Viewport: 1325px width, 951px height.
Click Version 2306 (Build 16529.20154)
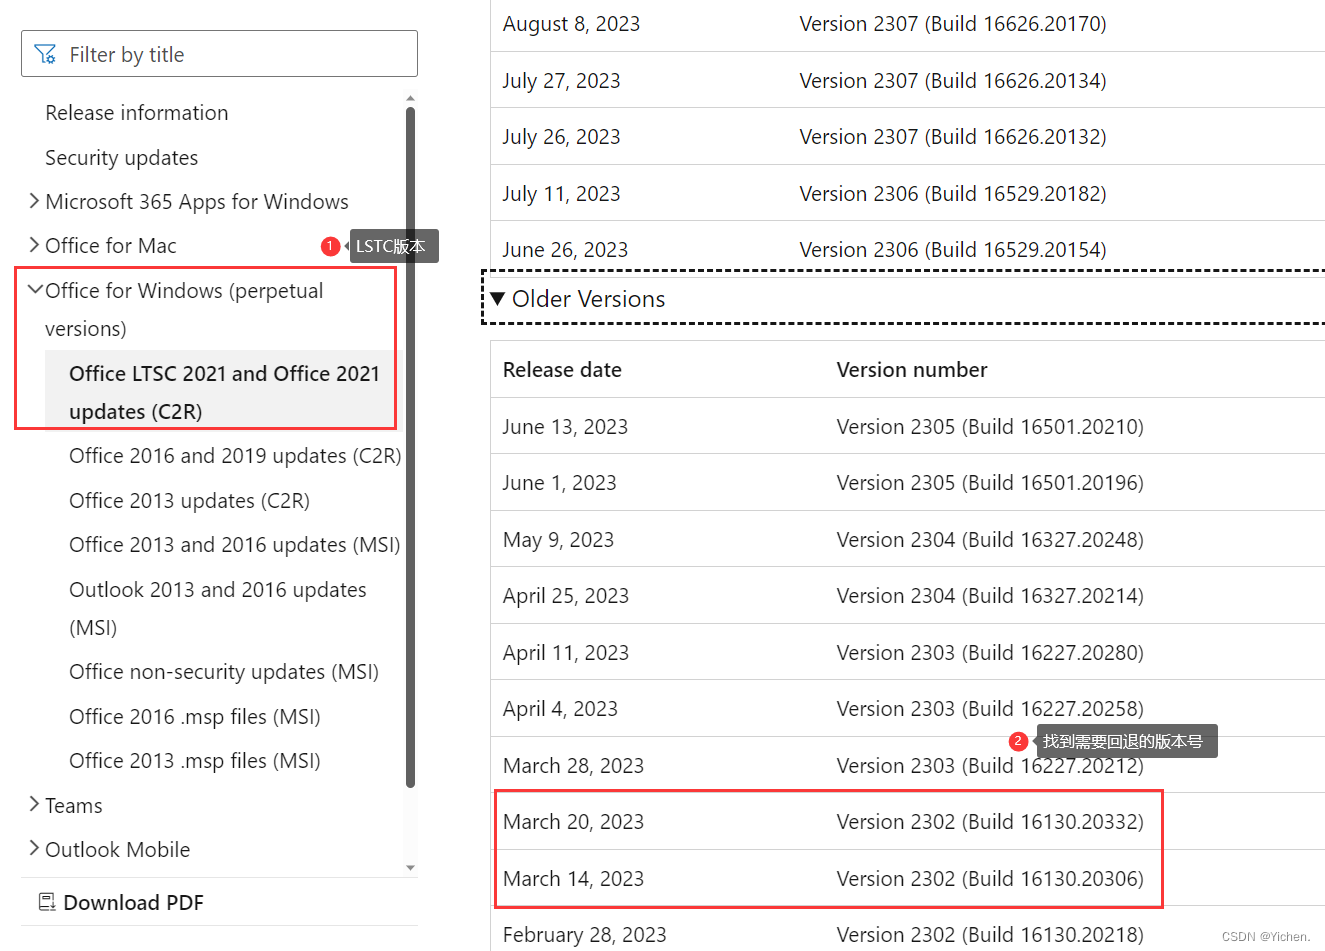coord(952,250)
